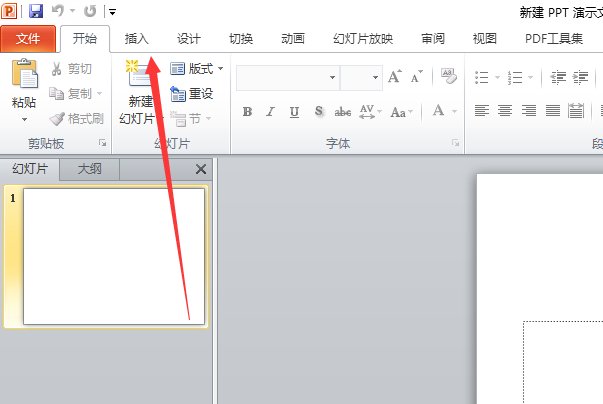The image size is (603, 404).
Task: Apply numbered list formatting
Action: 515,77
